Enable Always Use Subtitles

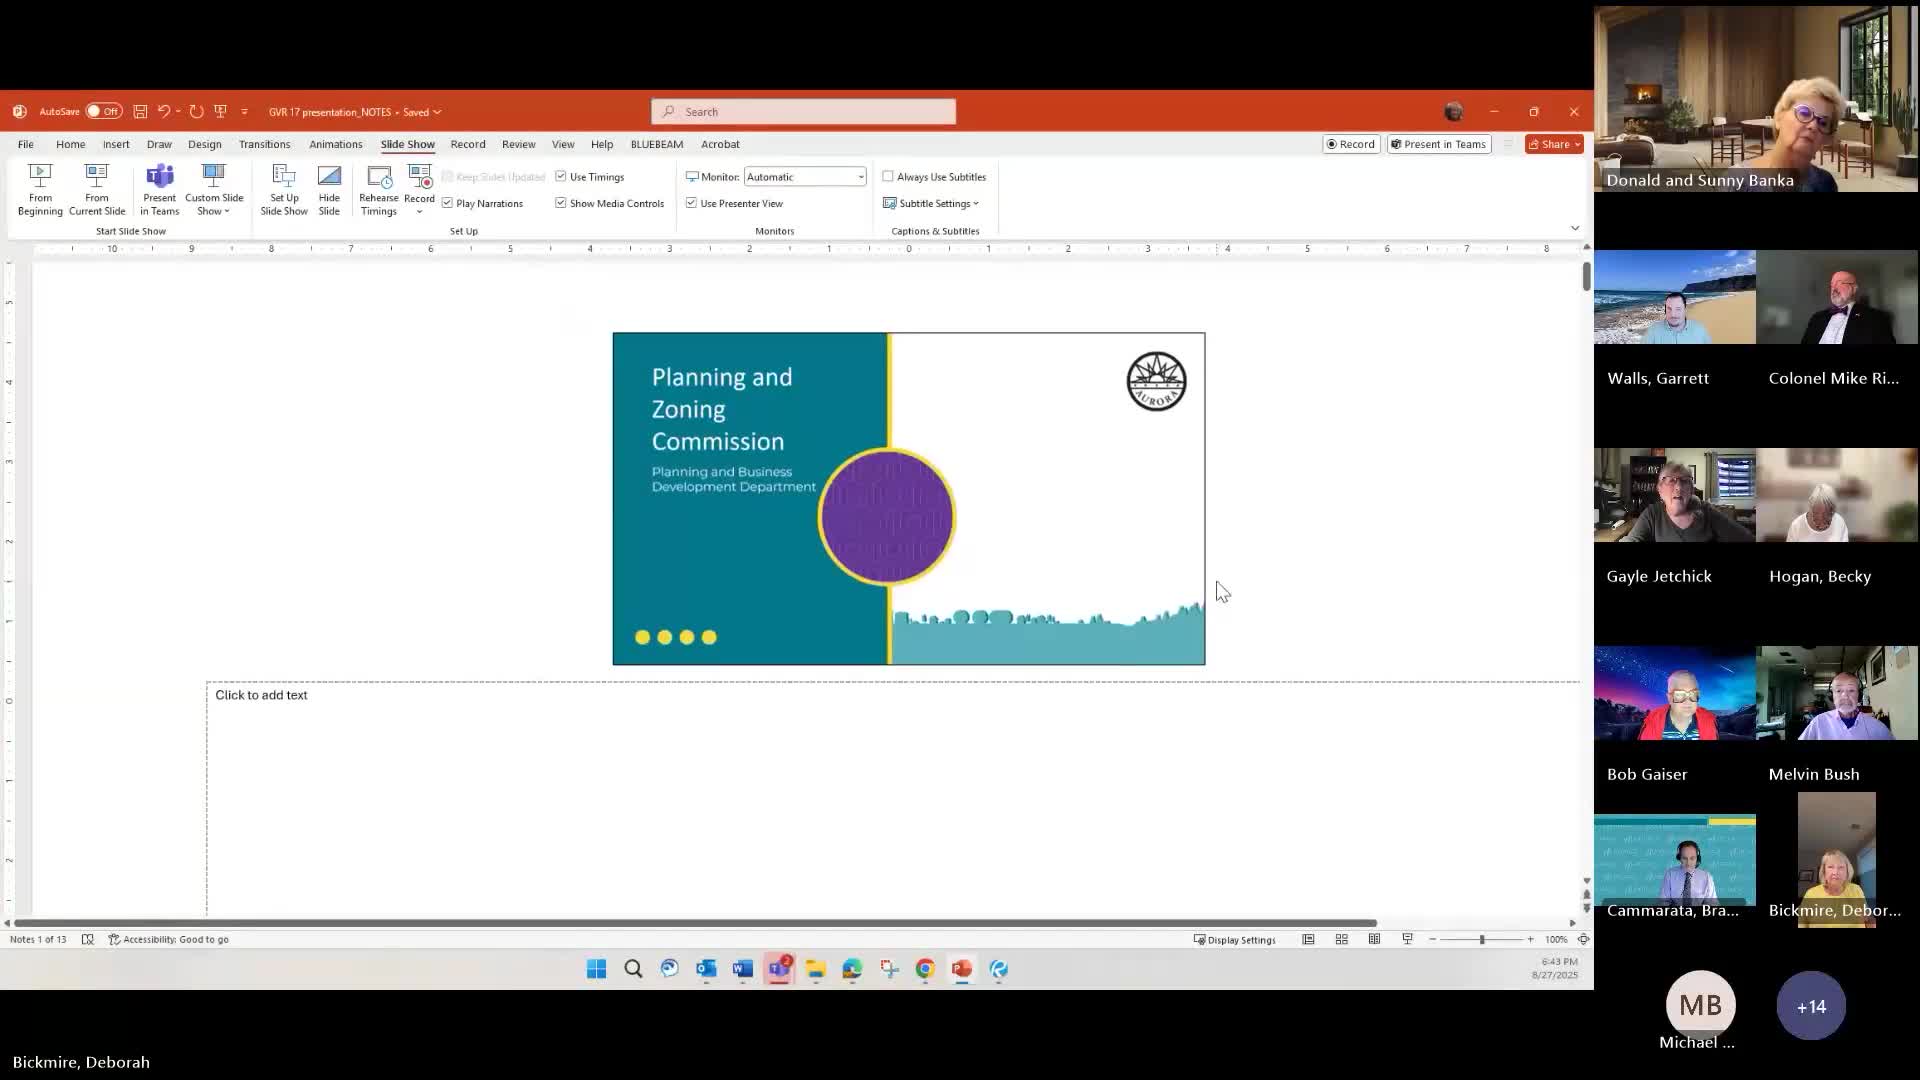888,176
